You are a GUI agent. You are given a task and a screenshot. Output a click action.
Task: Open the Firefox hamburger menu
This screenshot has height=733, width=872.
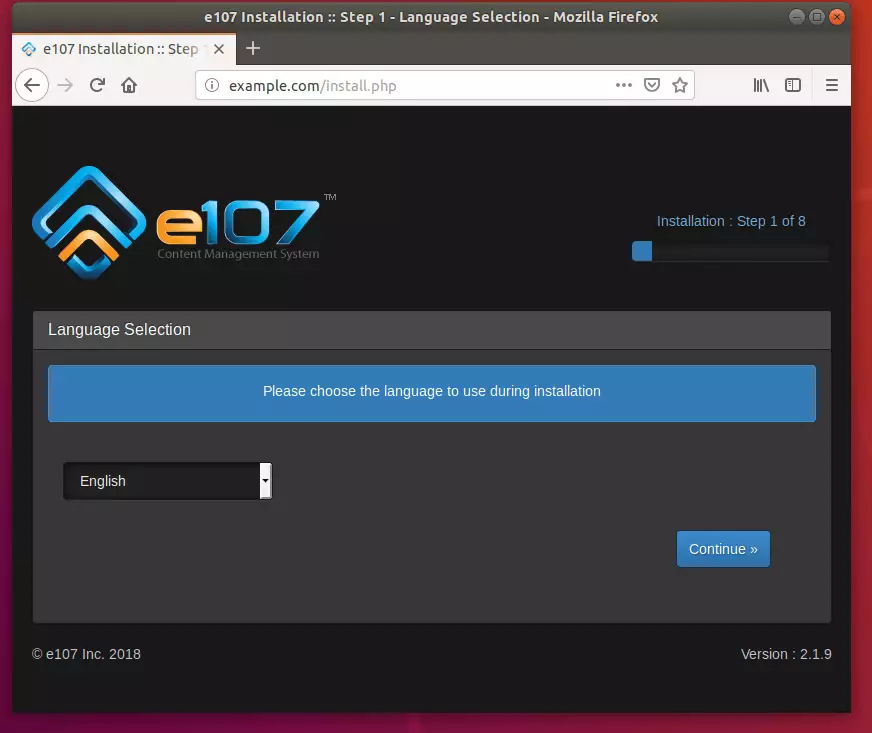pos(831,85)
